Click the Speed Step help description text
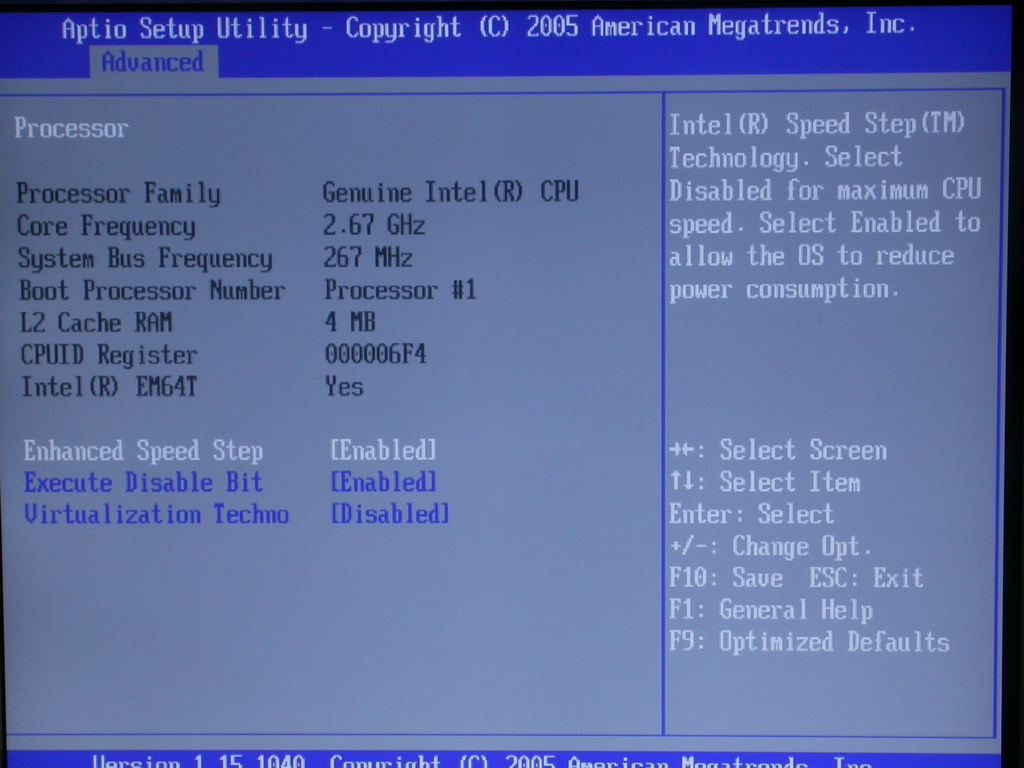1024x768 pixels. (x=824, y=206)
